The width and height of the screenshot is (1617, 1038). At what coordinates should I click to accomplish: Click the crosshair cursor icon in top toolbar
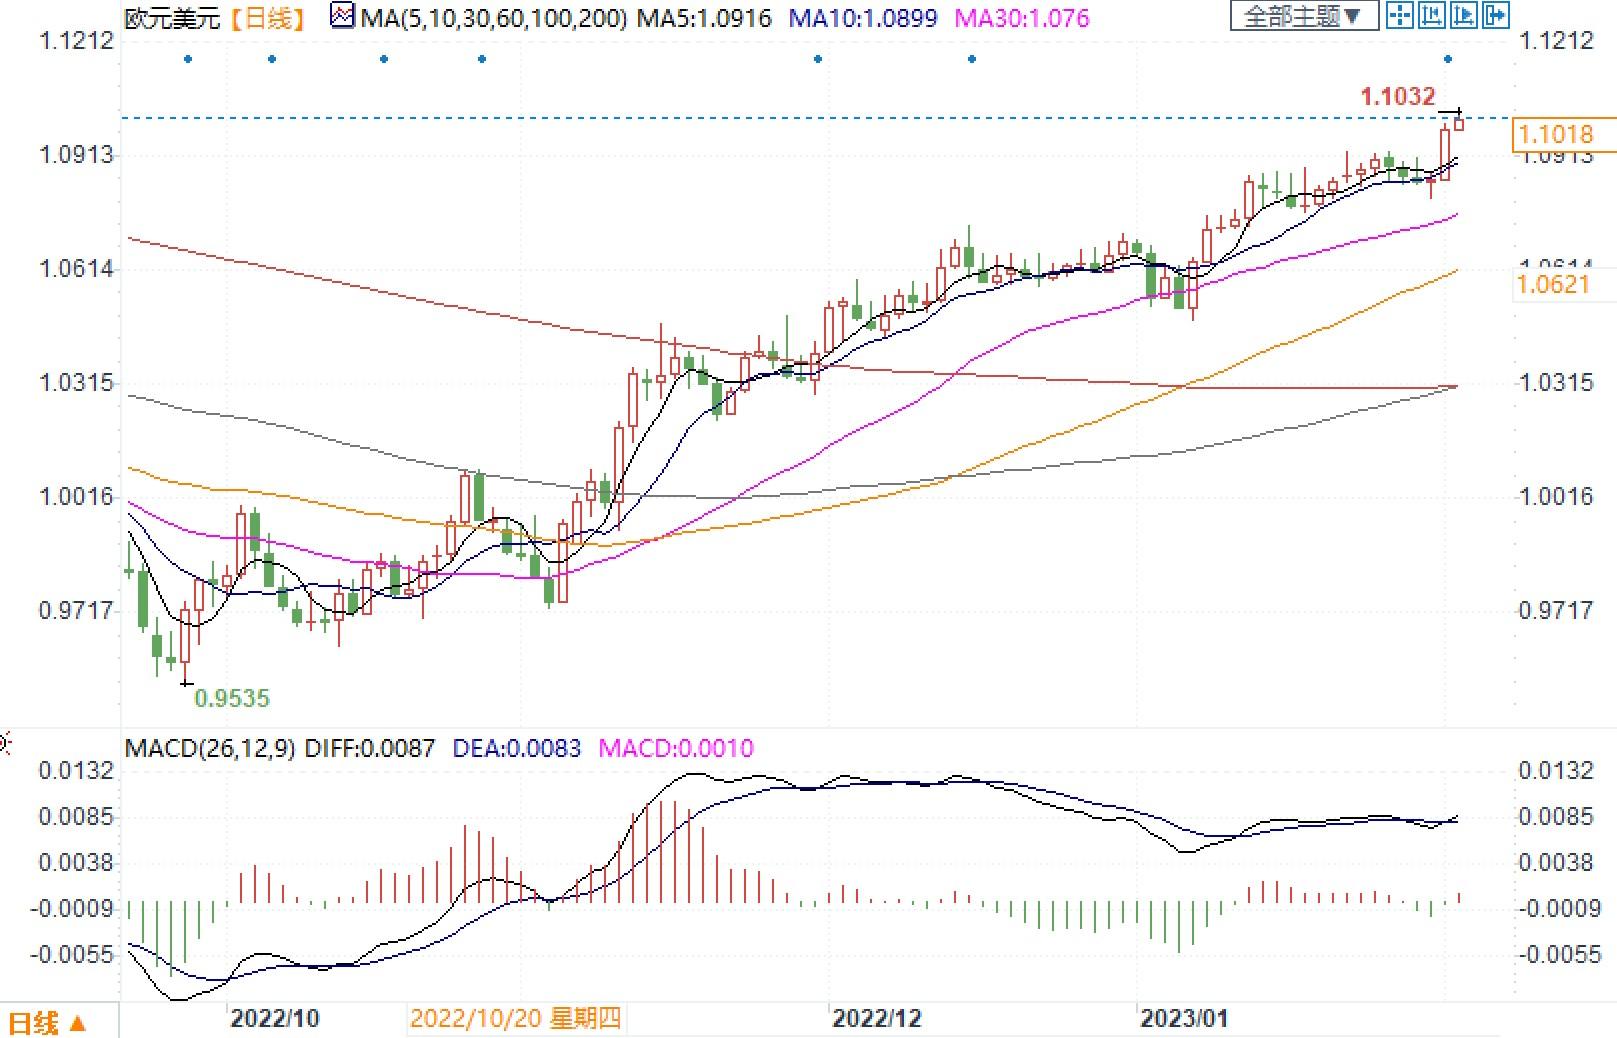[1400, 15]
